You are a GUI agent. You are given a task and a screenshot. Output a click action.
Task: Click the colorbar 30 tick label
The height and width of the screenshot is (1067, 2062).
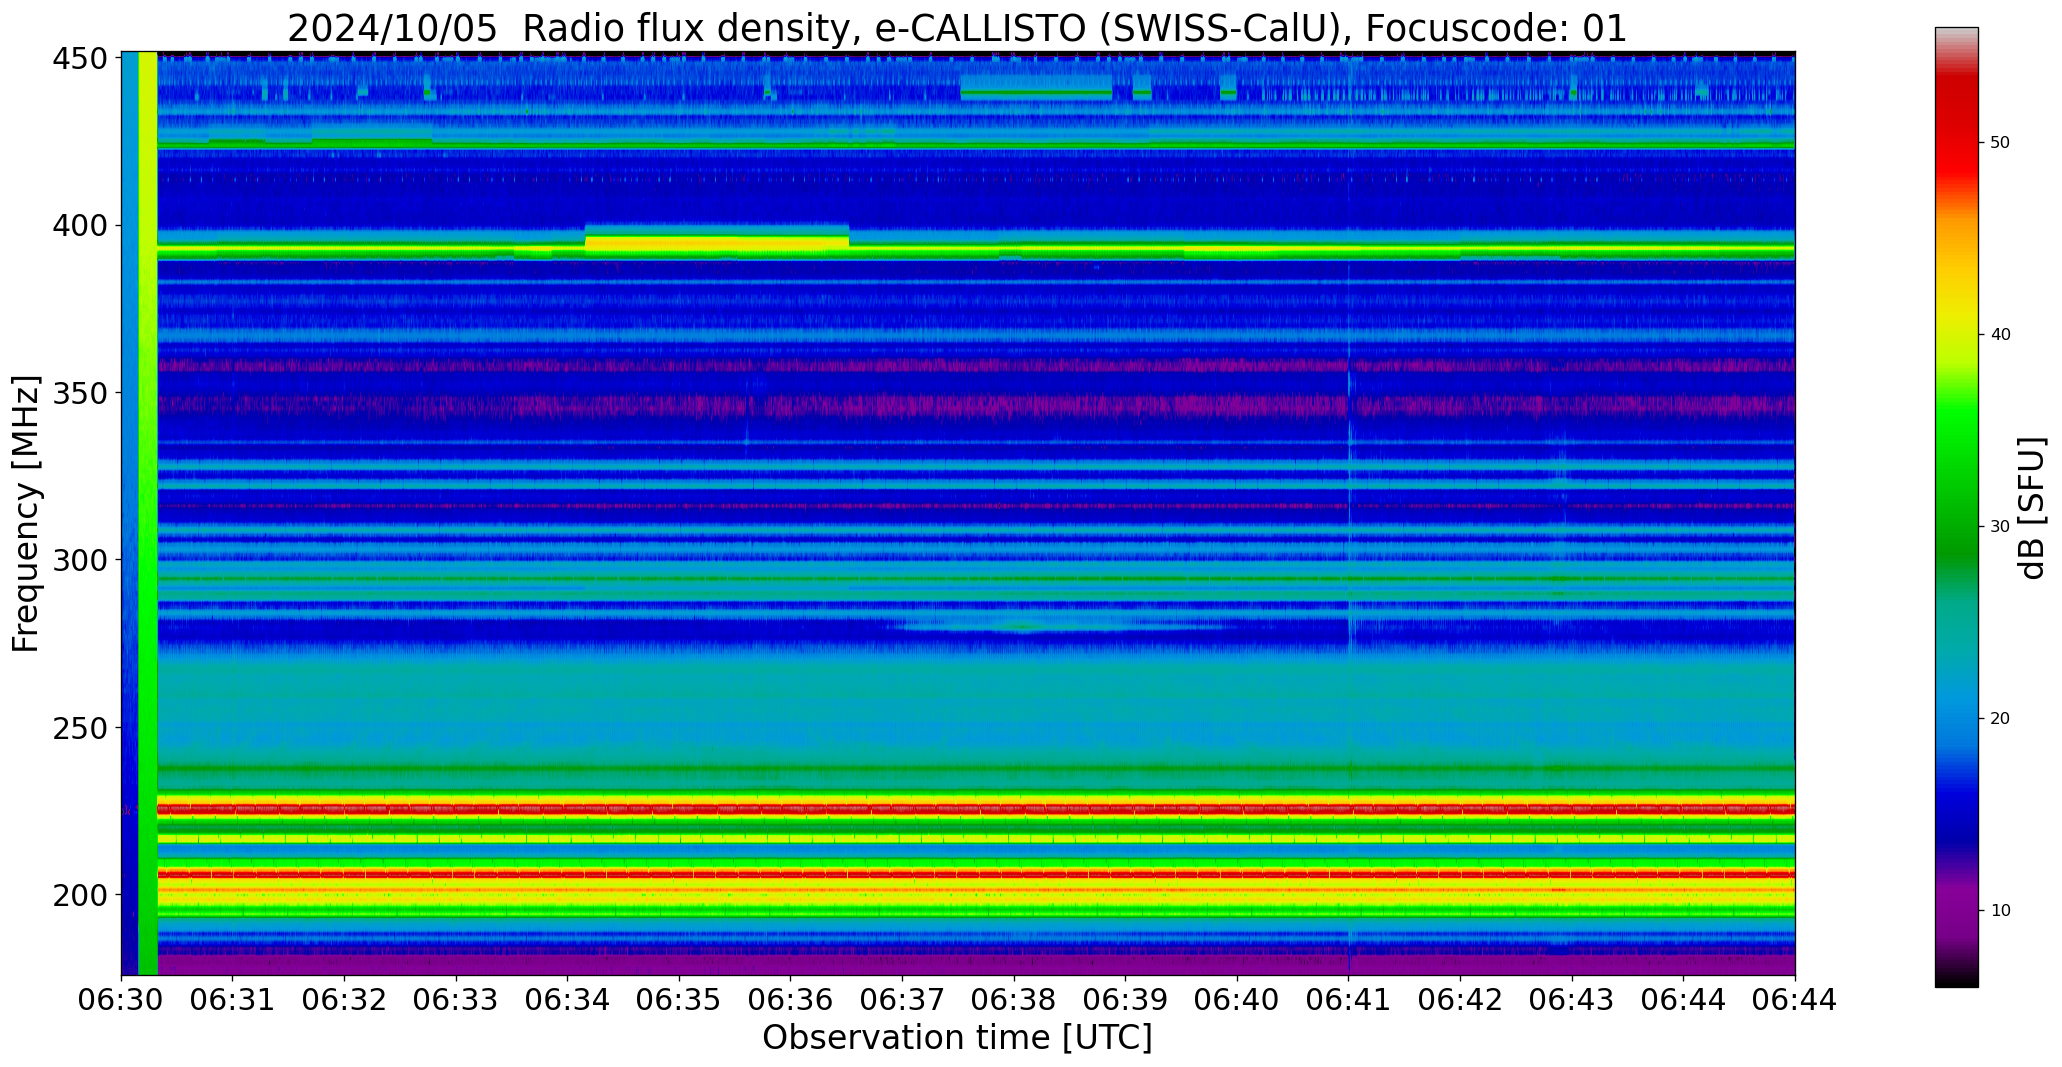click(x=2000, y=527)
